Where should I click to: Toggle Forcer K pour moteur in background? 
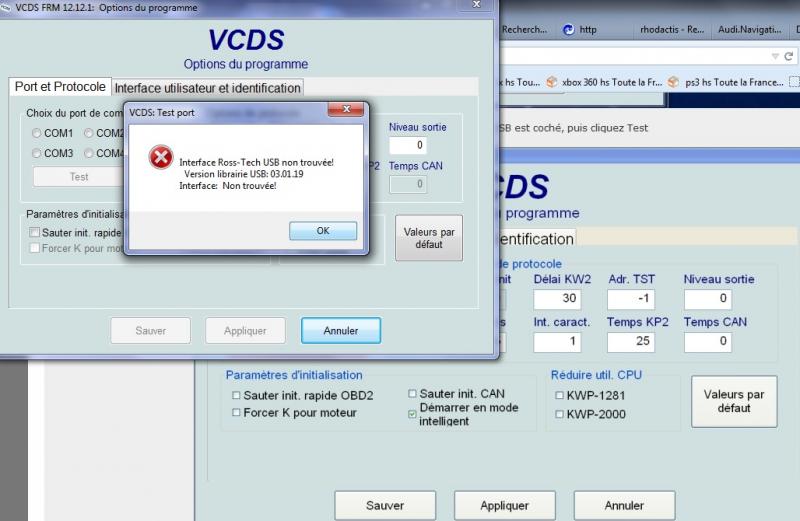(x=236, y=412)
